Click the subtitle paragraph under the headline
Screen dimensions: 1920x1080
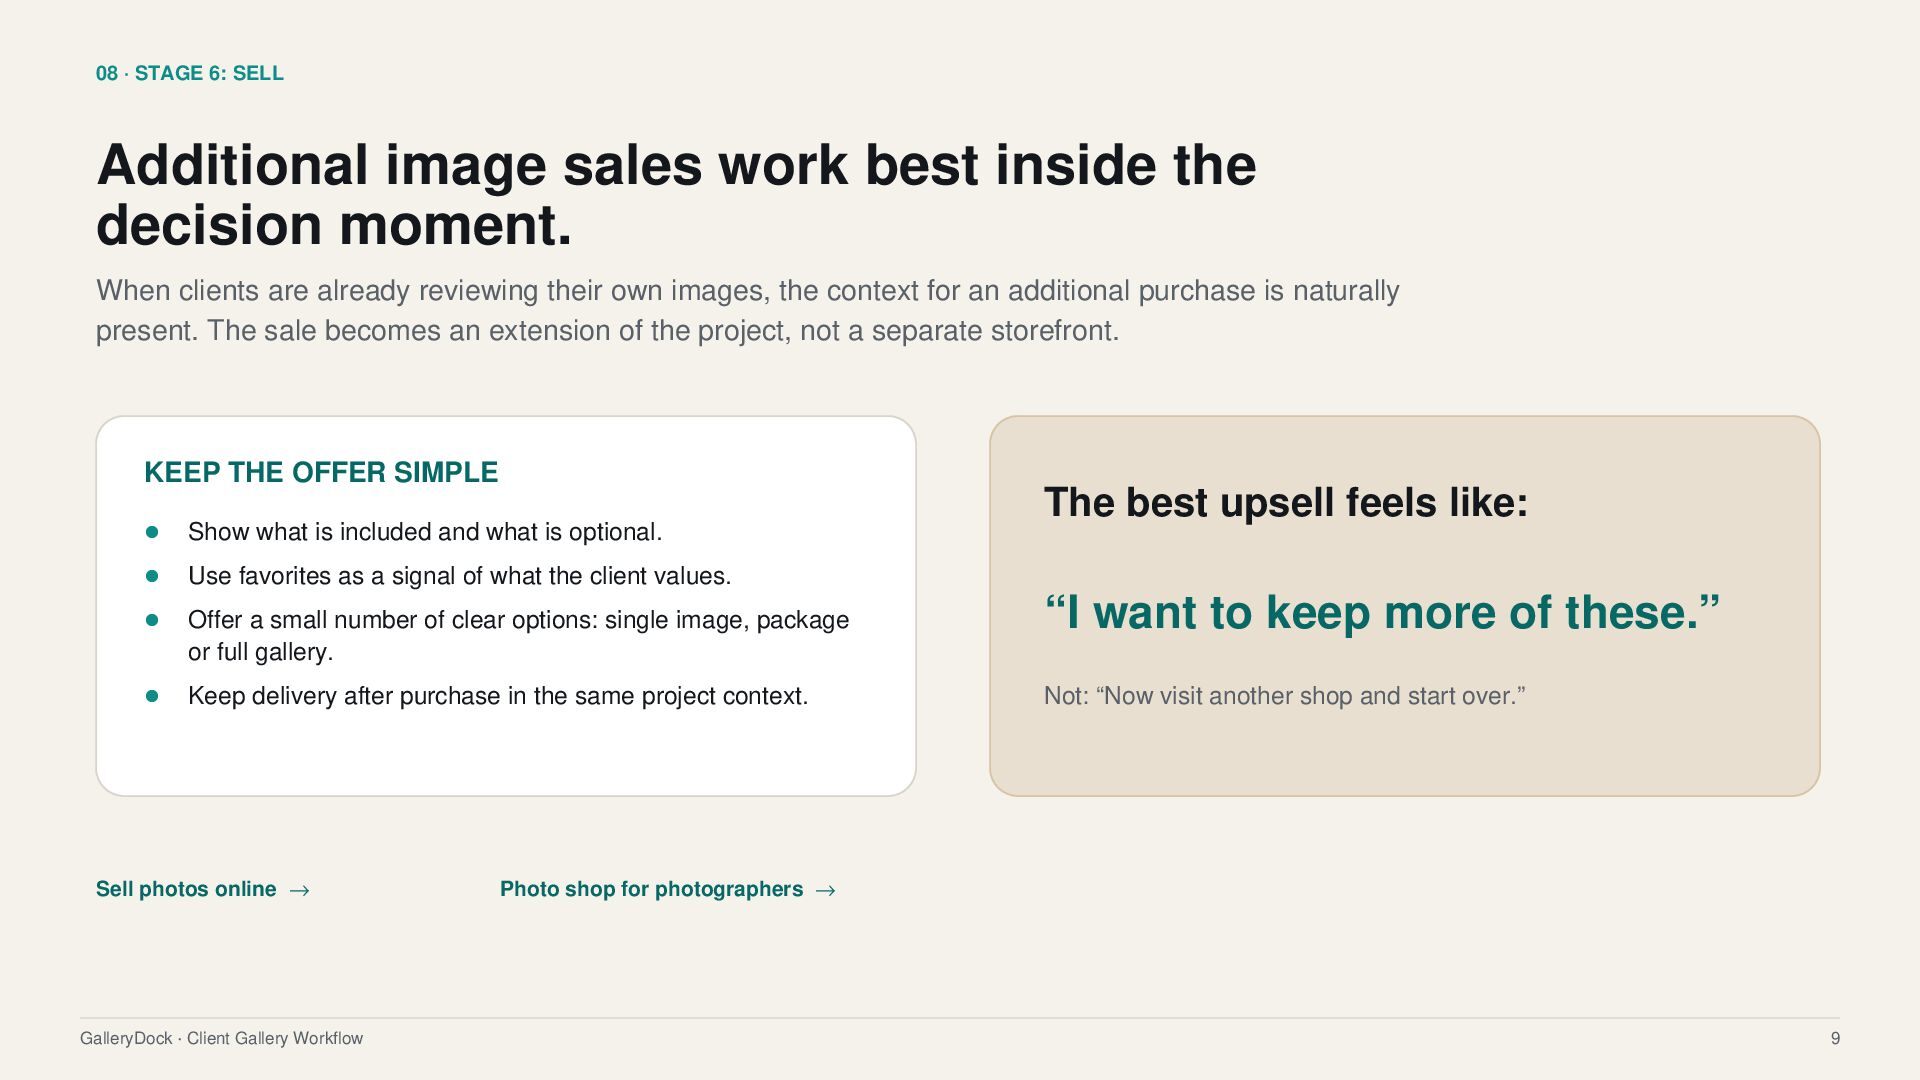(x=747, y=310)
